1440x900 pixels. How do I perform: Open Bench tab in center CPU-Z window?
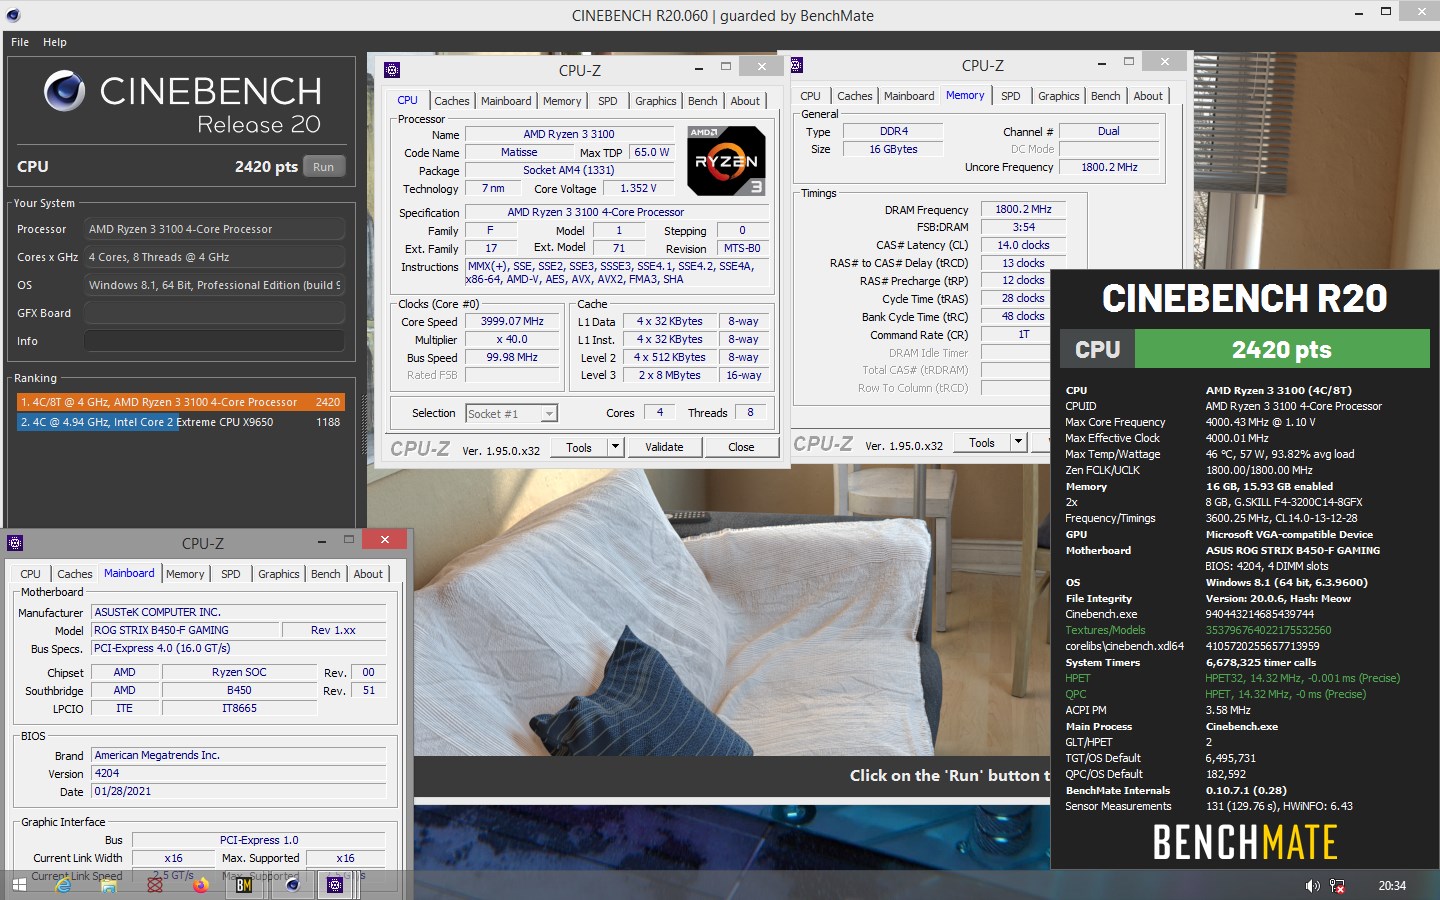[x=703, y=101]
